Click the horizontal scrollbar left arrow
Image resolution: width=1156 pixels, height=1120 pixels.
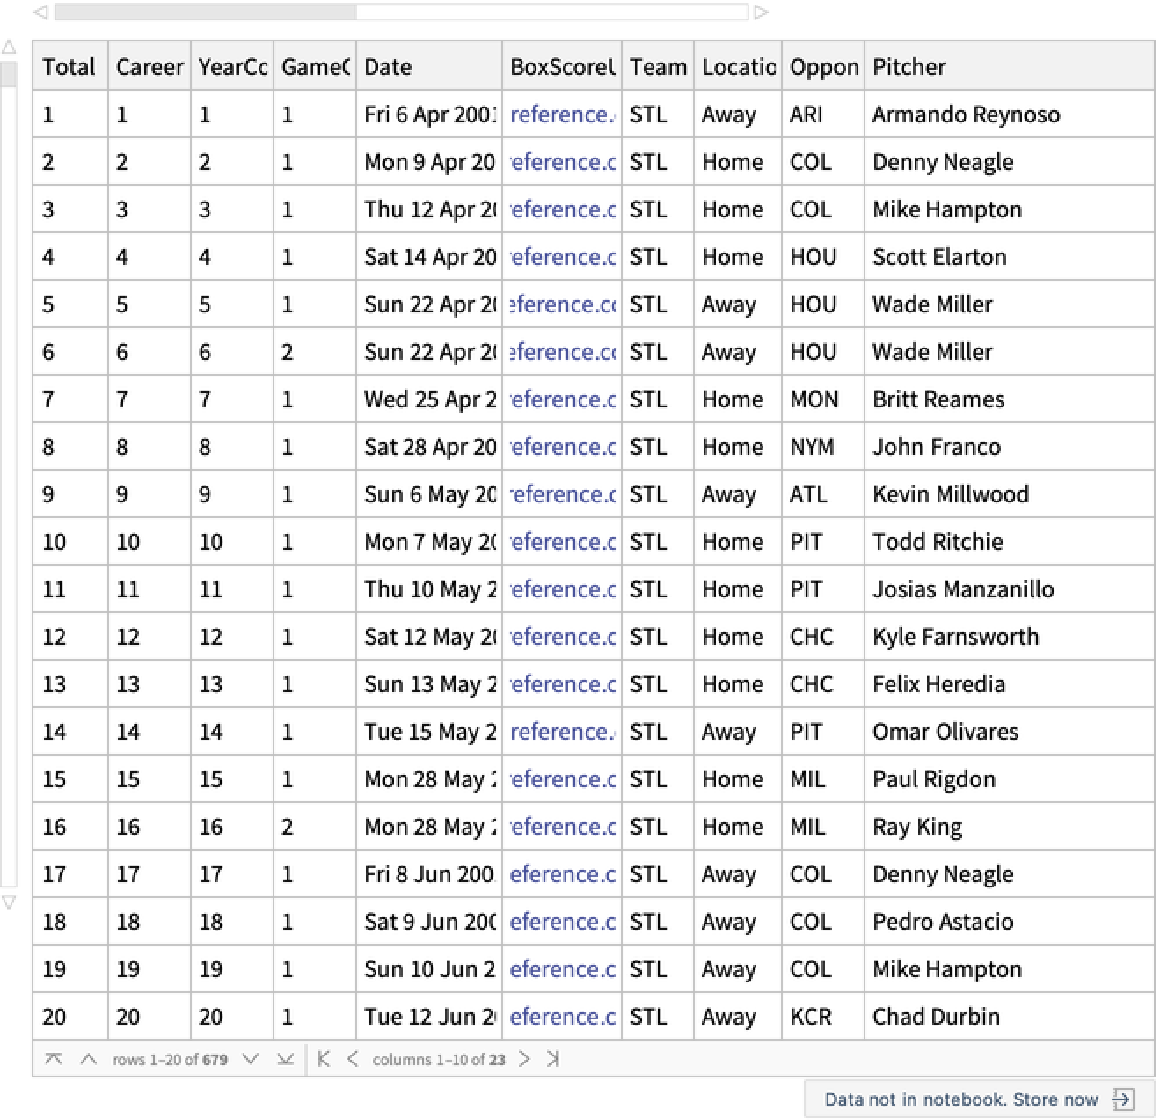pyautogui.click(x=41, y=12)
